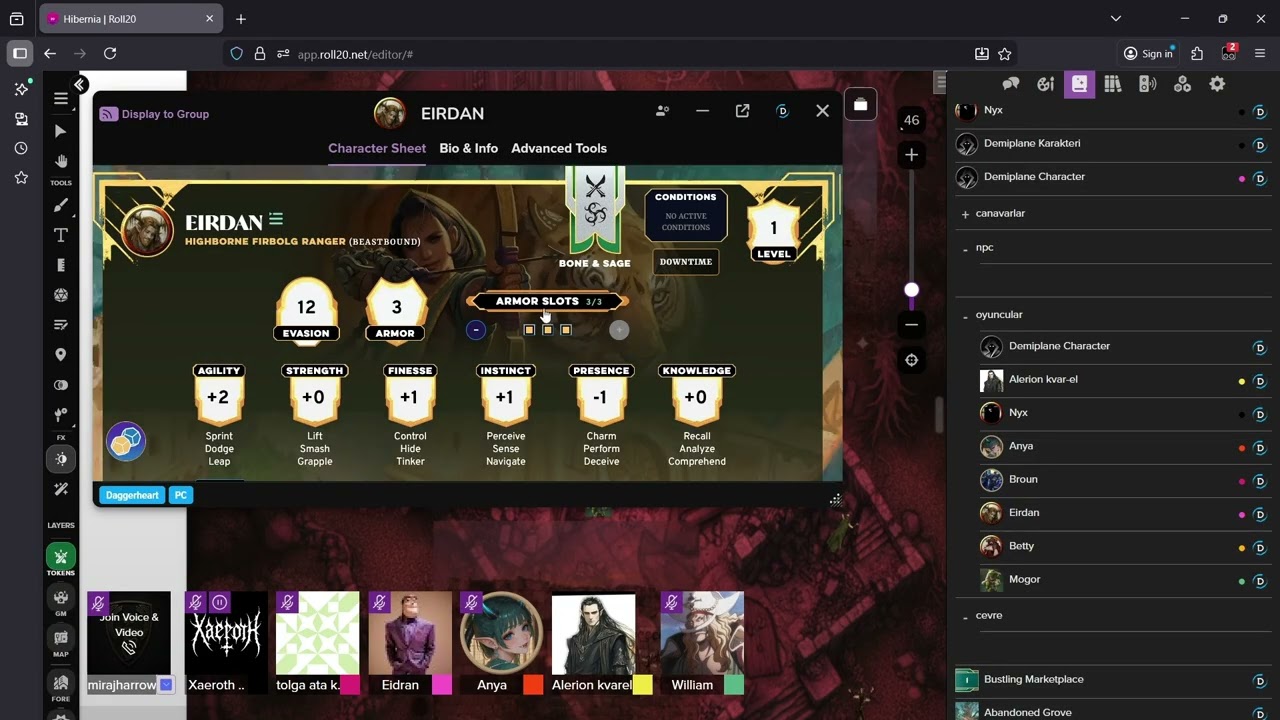Zoom out with the minus button

[911, 325]
